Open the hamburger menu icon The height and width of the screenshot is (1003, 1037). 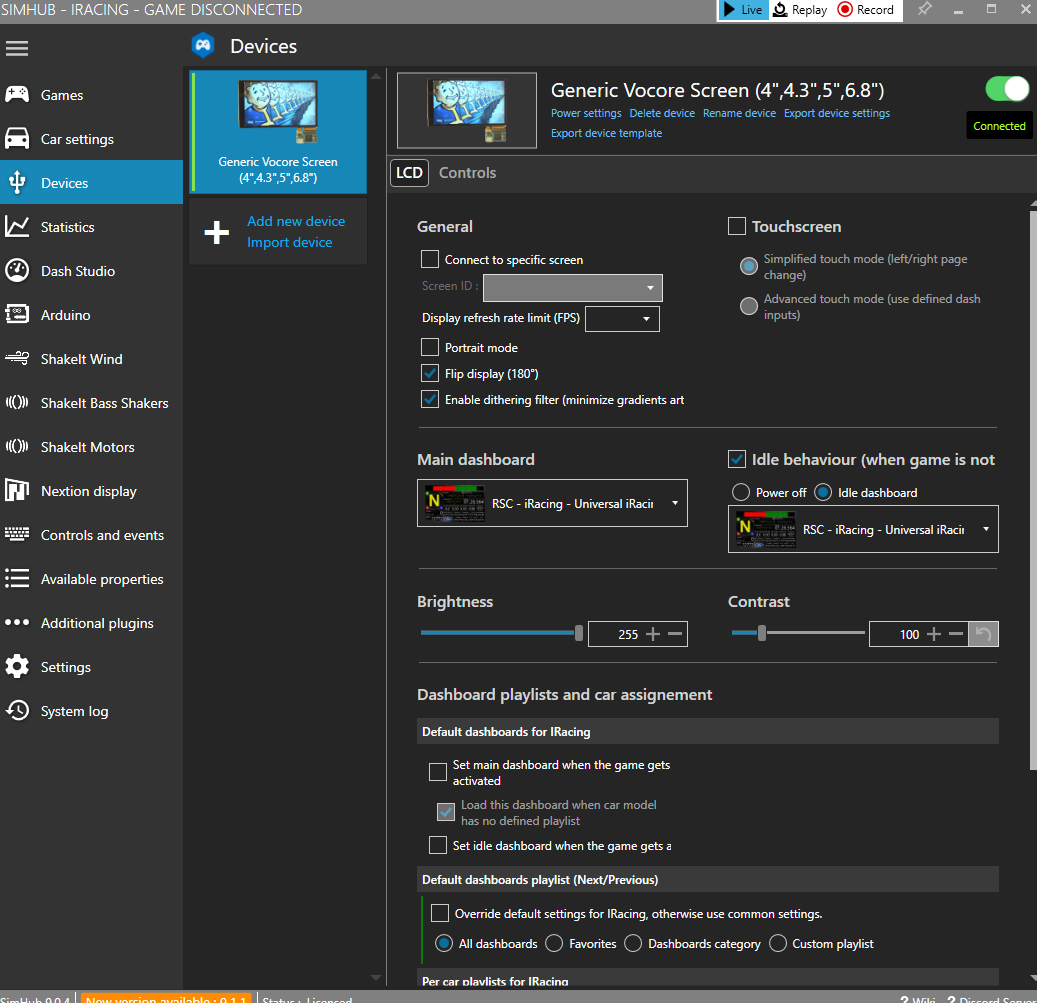tap(17, 48)
